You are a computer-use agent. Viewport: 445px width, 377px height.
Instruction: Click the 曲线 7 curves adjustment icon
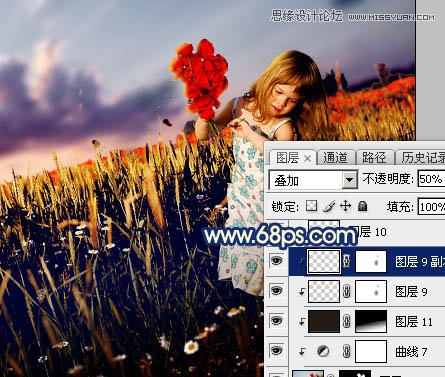click(323, 351)
